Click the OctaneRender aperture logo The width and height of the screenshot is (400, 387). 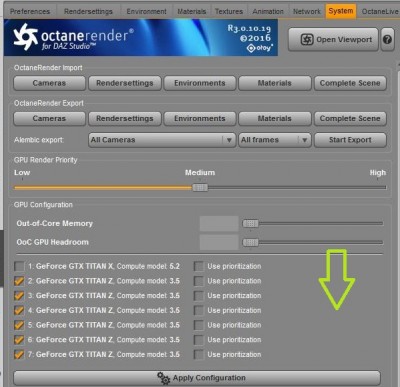coord(25,37)
